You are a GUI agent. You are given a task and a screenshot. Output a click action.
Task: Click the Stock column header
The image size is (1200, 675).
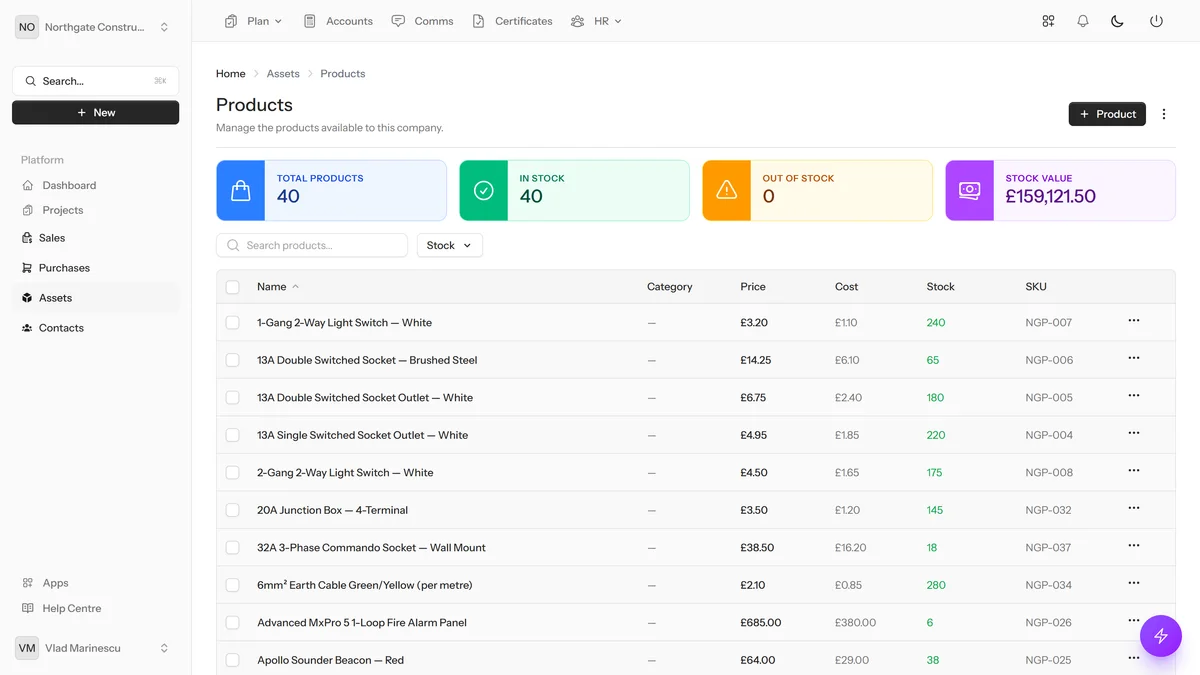[x=941, y=287]
